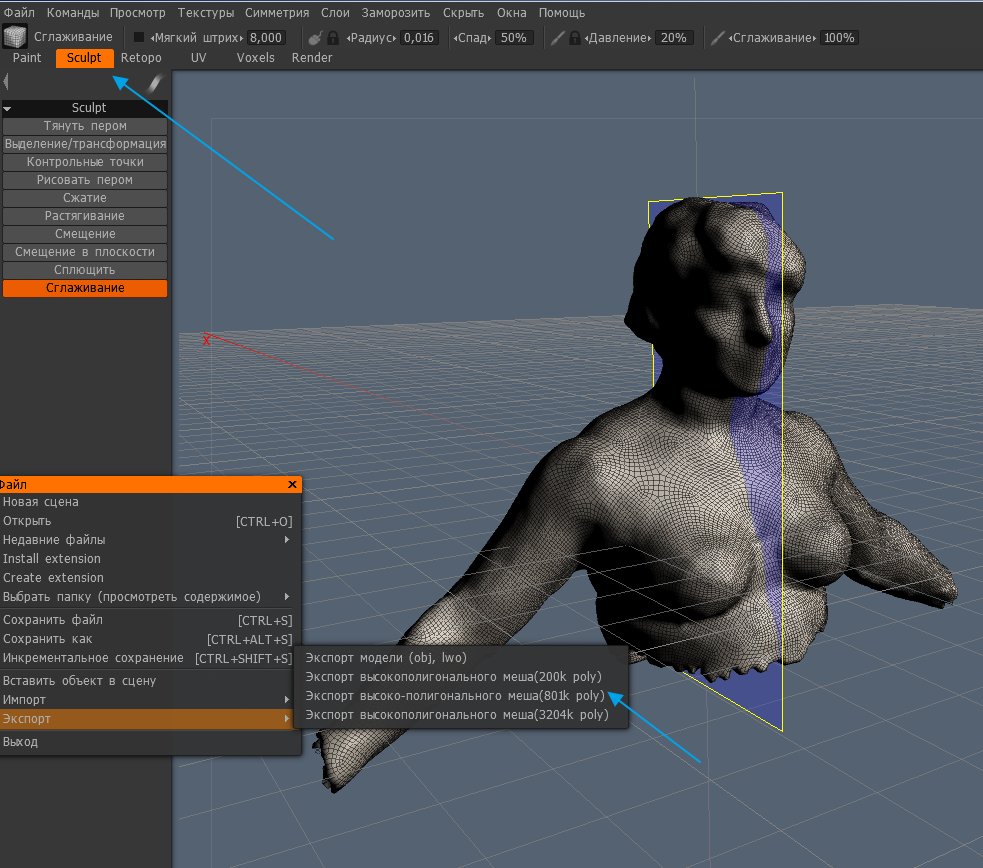Select the Сплющить sculpt tool
Screen dimensions: 983x868
pyautogui.click(x=85, y=270)
